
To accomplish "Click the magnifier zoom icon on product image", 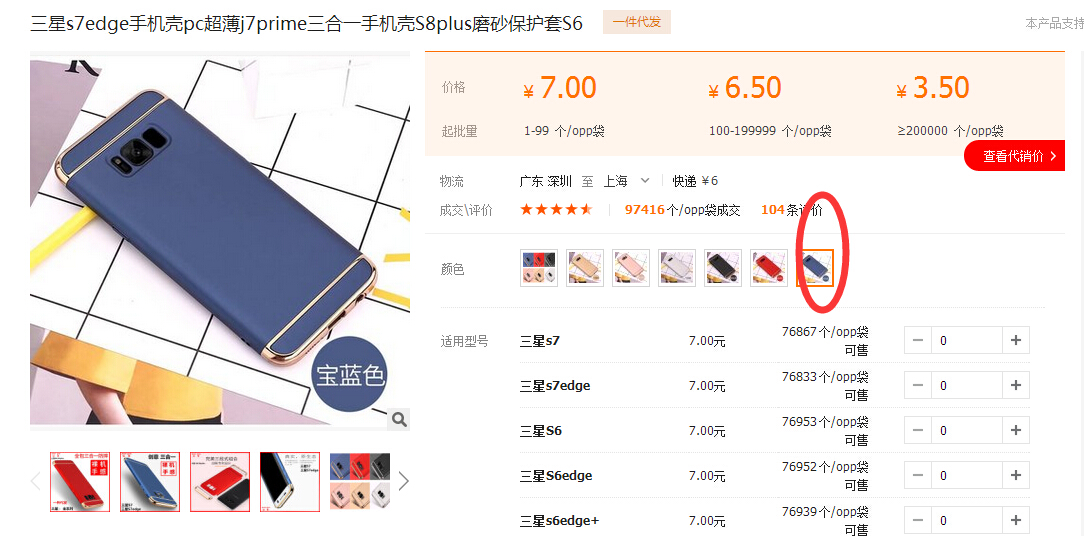I will coord(400,418).
